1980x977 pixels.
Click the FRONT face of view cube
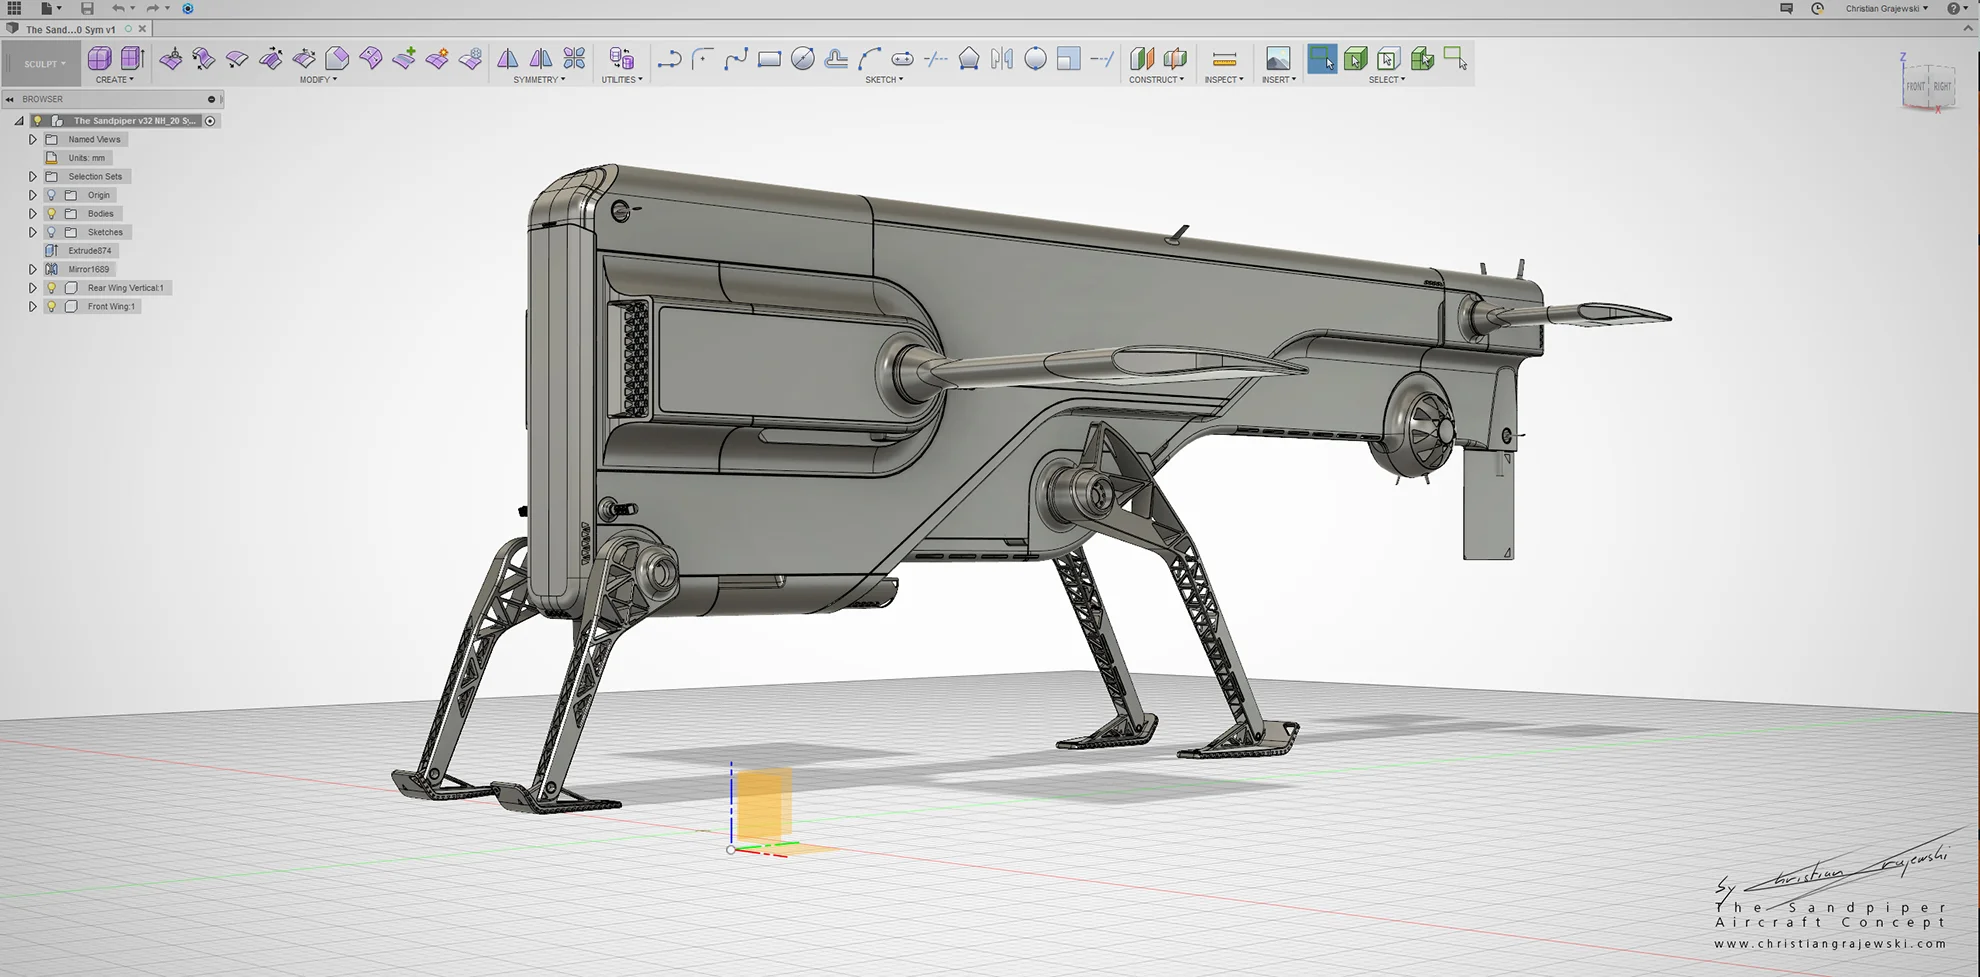click(x=1915, y=87)
